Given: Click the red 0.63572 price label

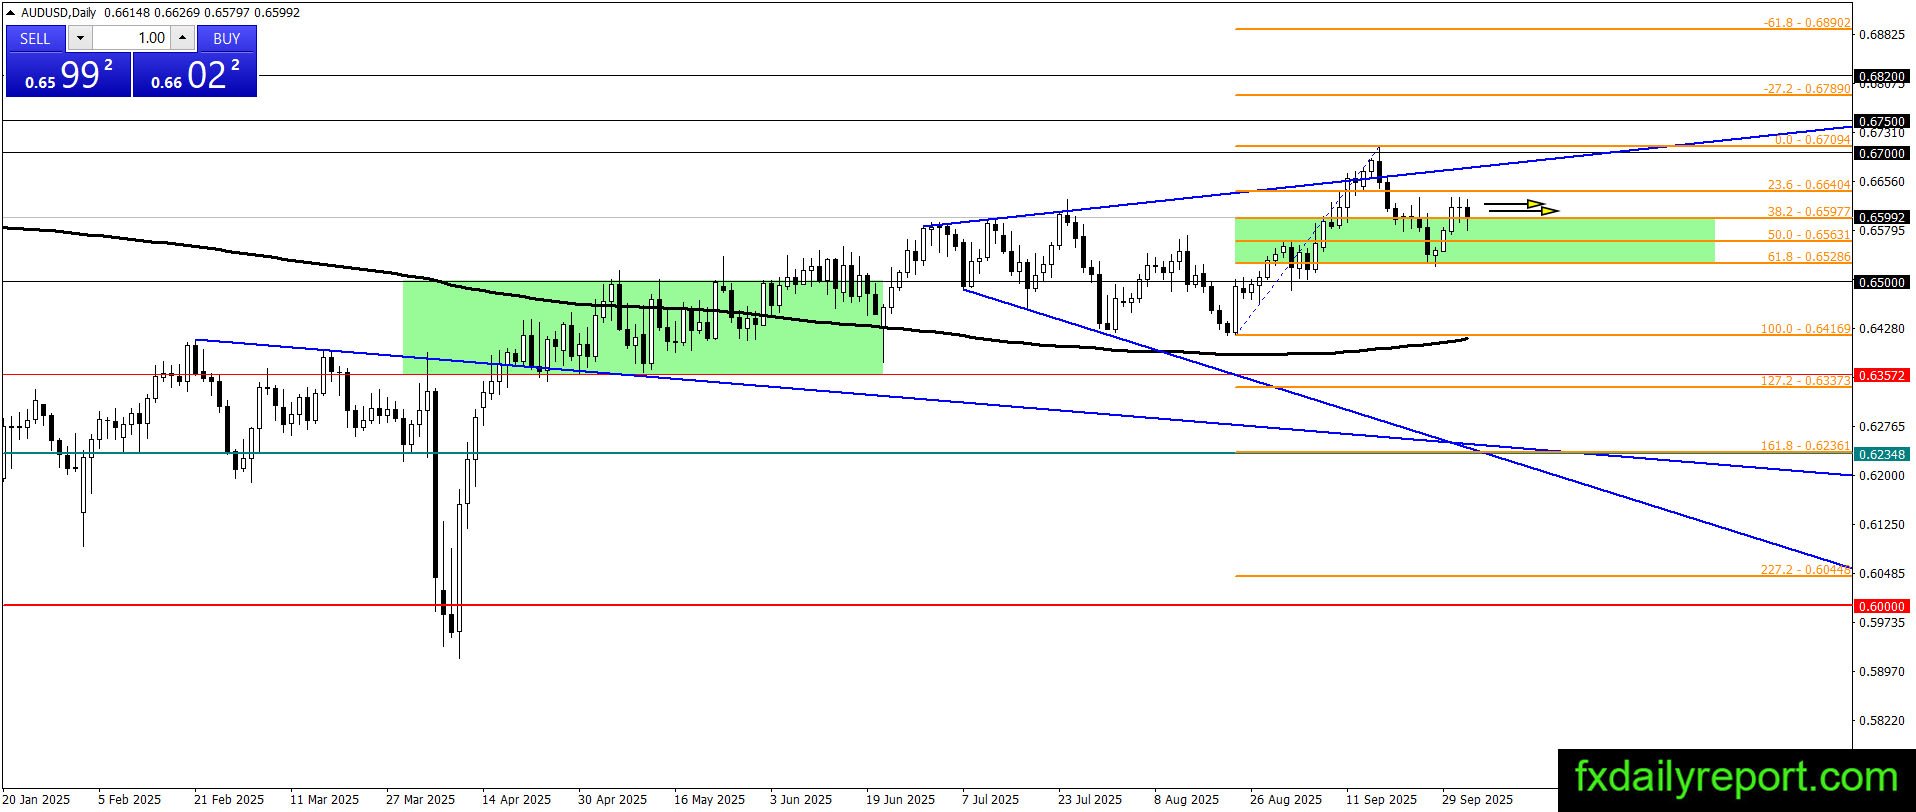Looking at the screenshot, I should click(1882, 375).
